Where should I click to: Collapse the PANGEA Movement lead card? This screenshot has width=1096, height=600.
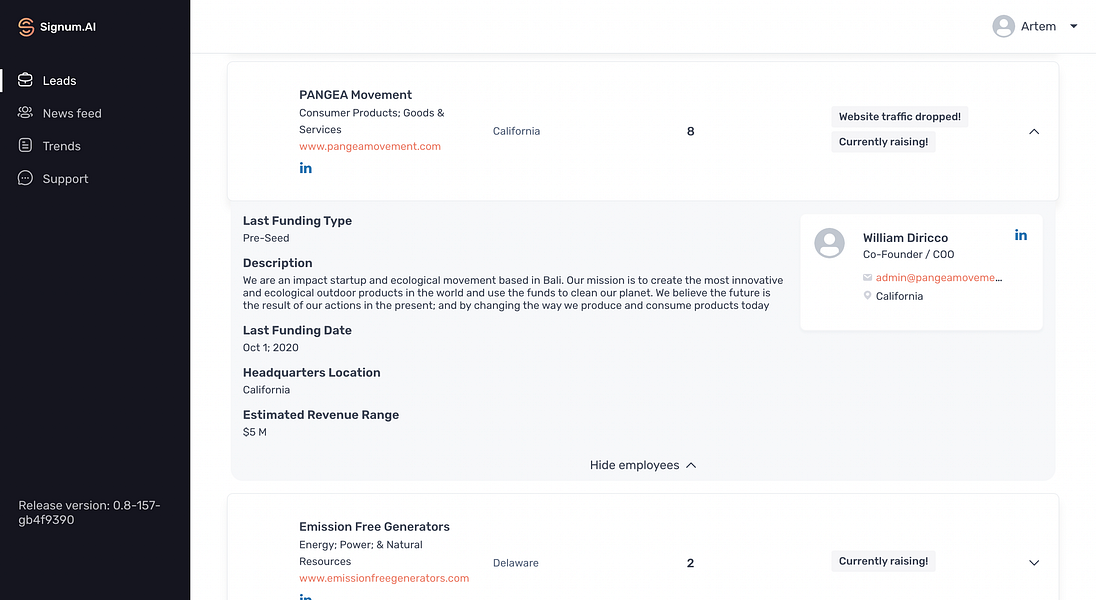[x=1034, y=131]
